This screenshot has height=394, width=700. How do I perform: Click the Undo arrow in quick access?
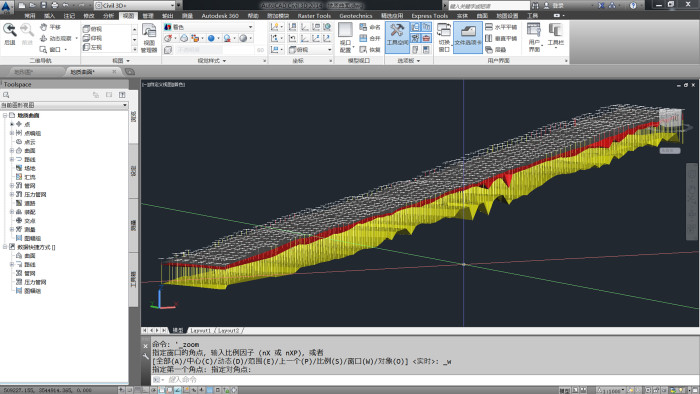click(66, 5)
